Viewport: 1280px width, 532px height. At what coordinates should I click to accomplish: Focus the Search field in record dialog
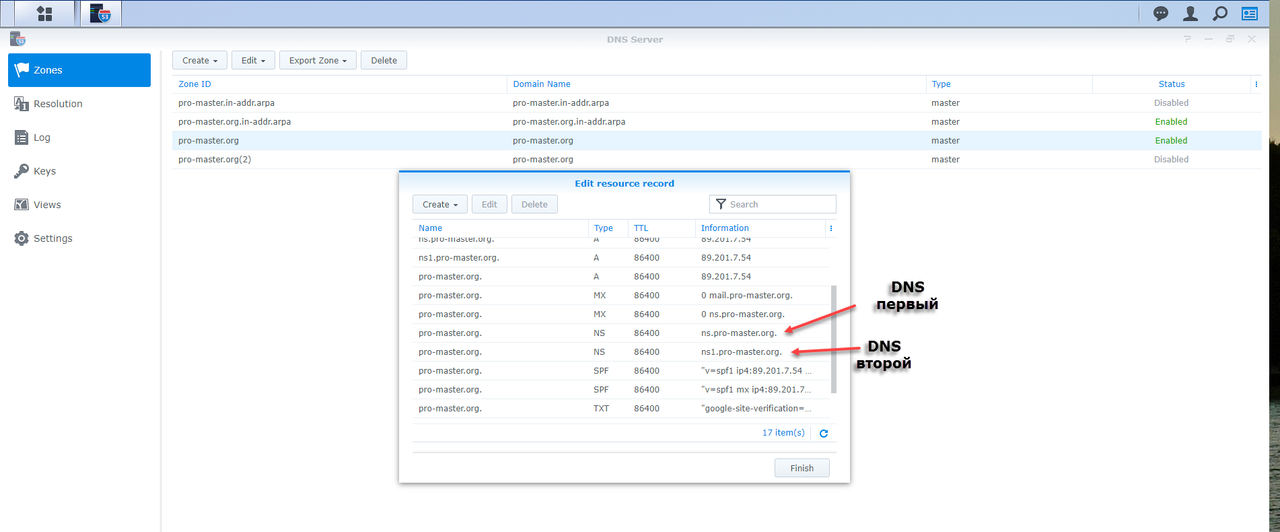(x=773, y=204)
